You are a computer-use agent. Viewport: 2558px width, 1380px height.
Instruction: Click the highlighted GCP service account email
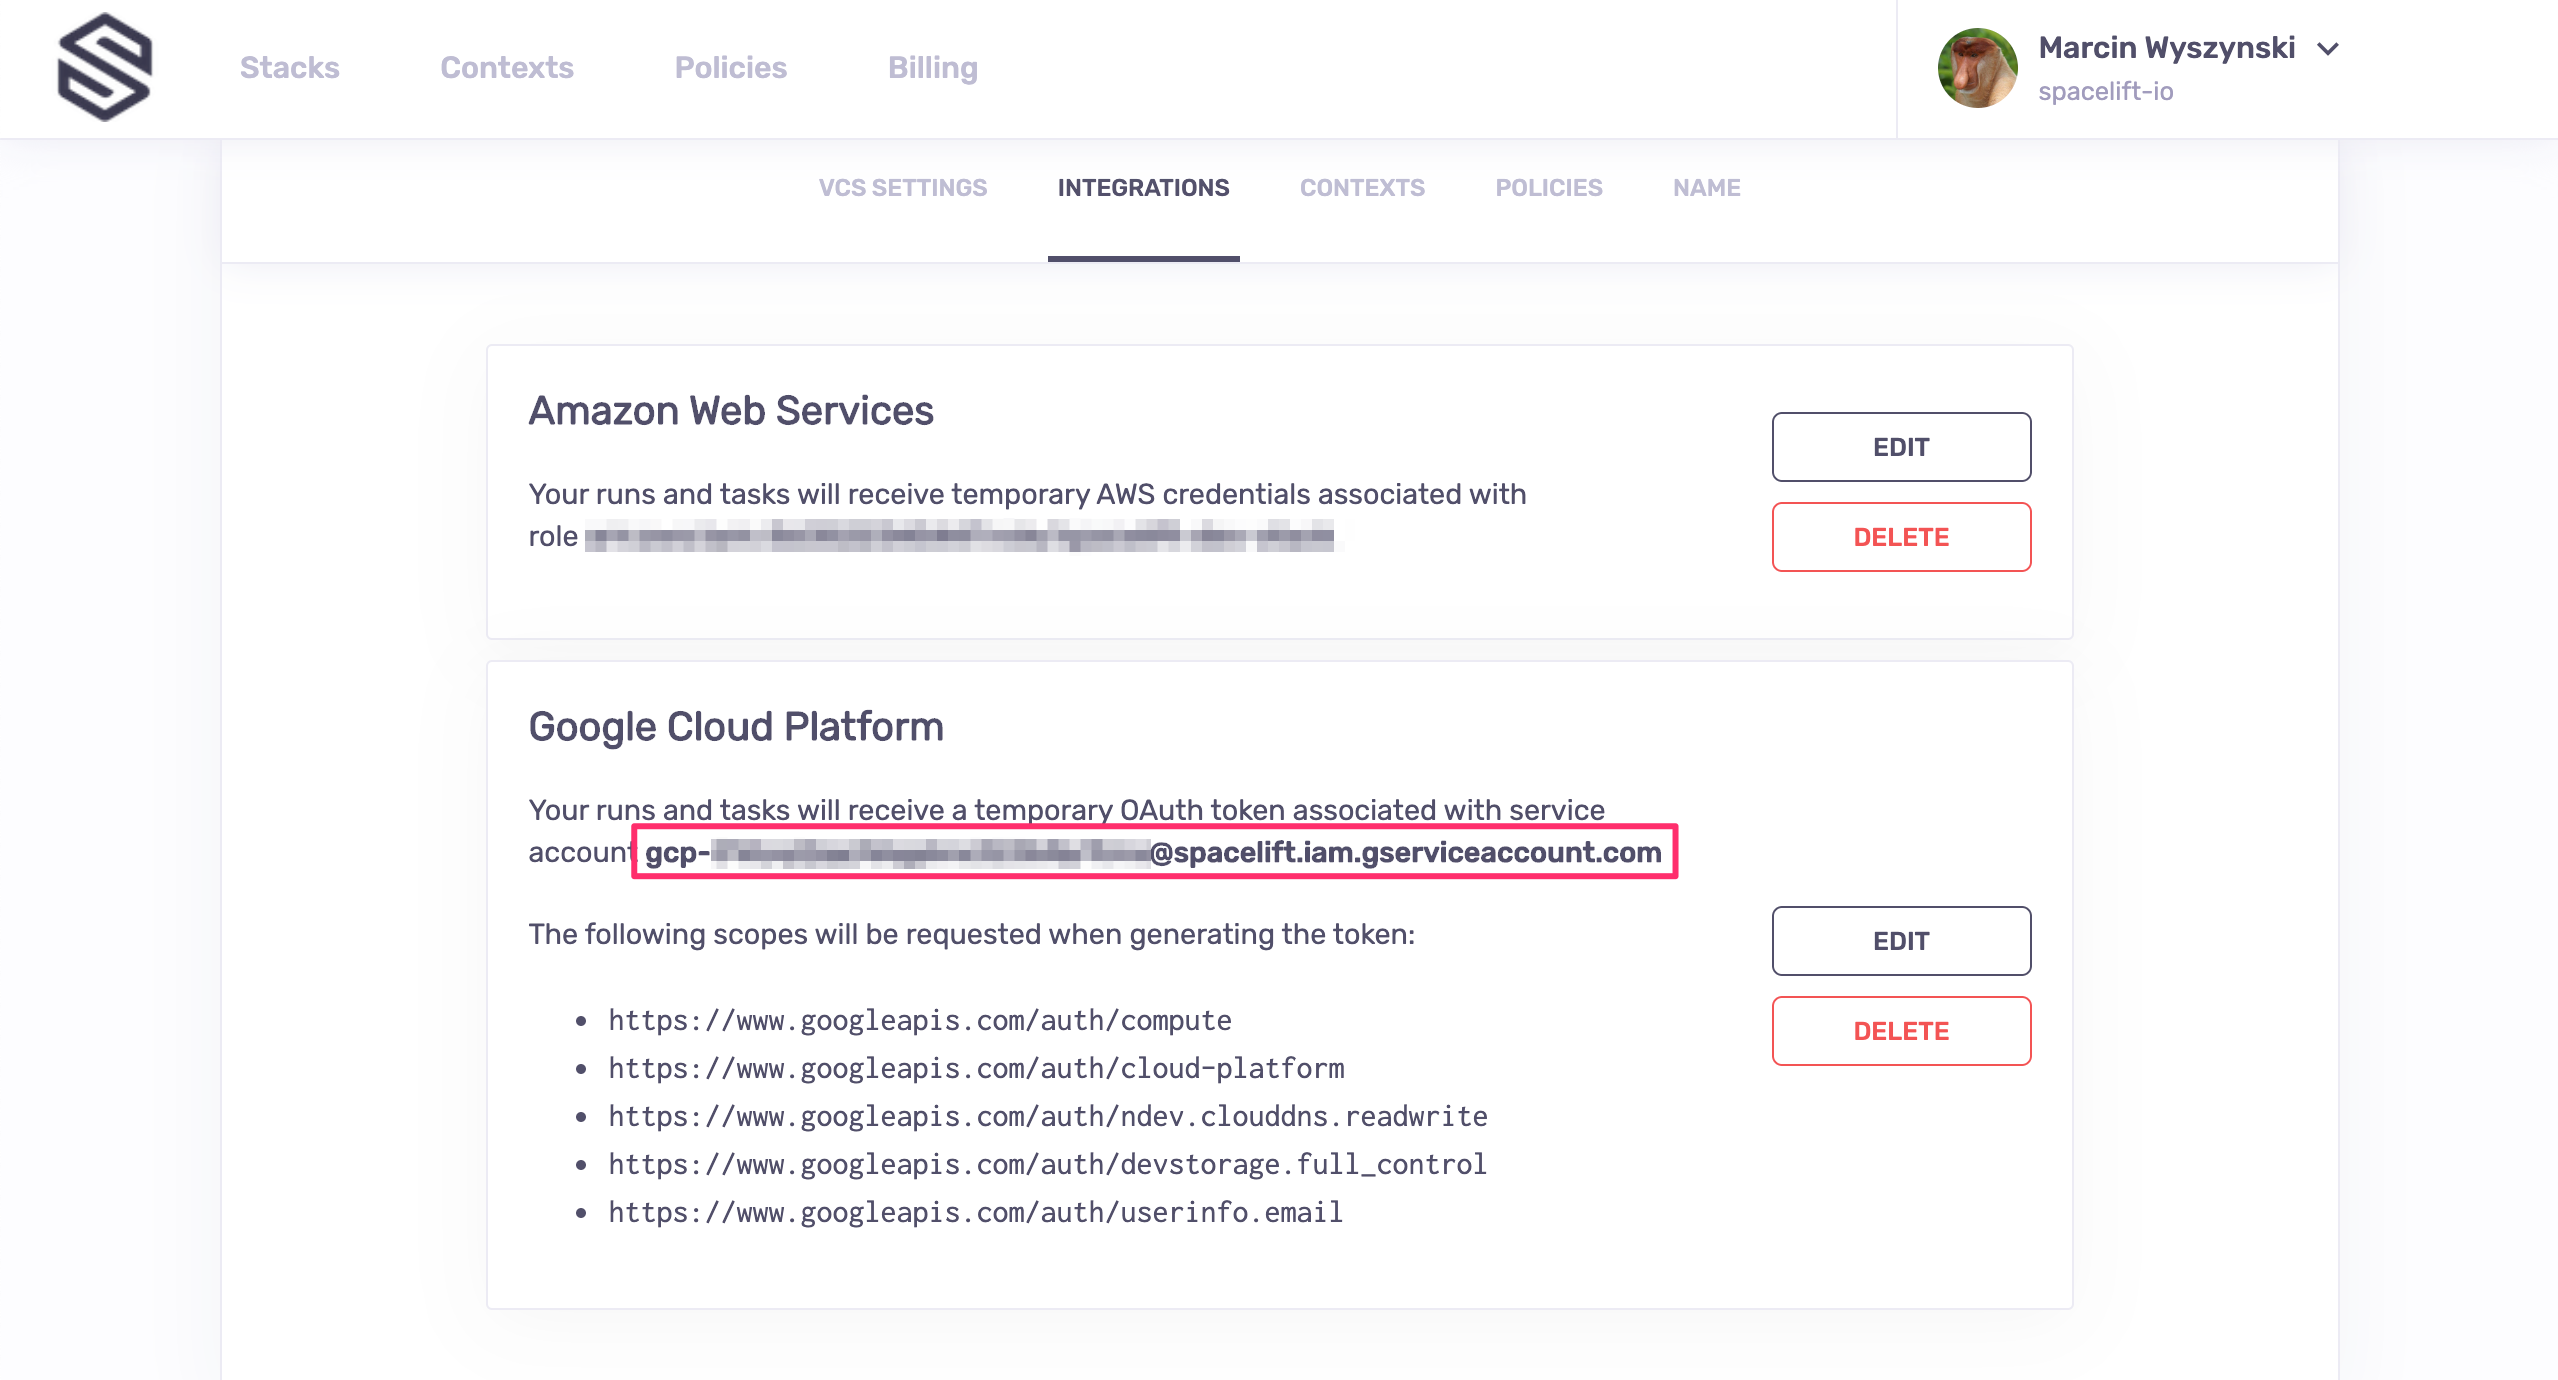[x=1154, y=852]
